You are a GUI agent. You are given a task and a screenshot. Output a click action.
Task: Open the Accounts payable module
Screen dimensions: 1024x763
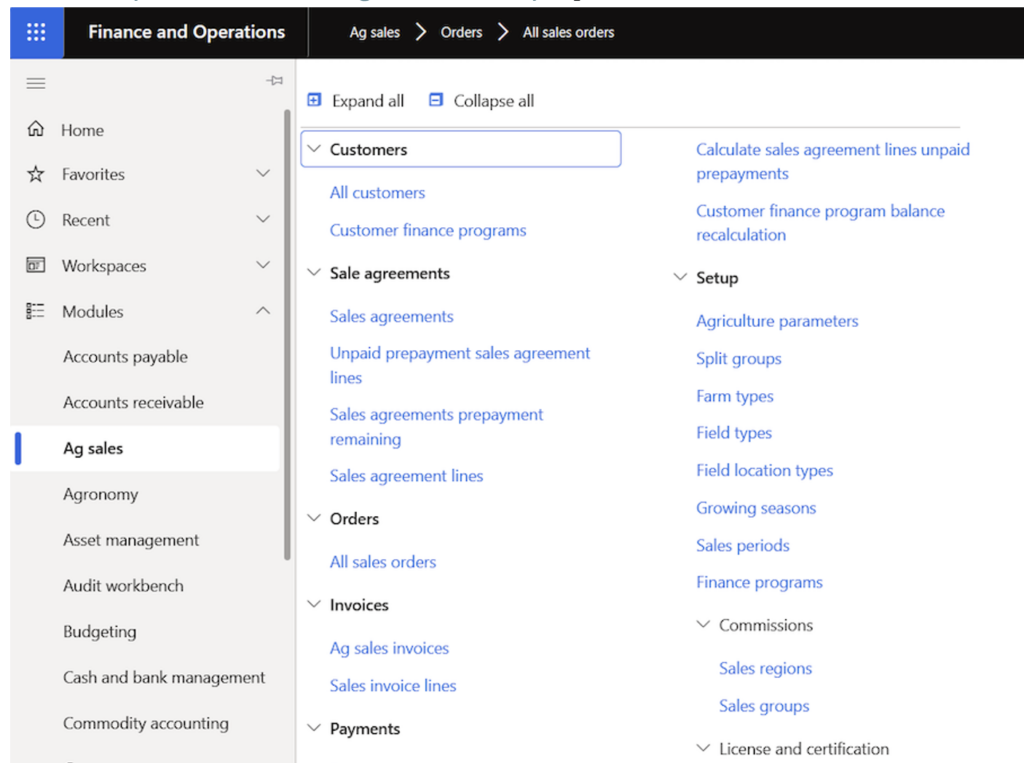click(125, 357)
